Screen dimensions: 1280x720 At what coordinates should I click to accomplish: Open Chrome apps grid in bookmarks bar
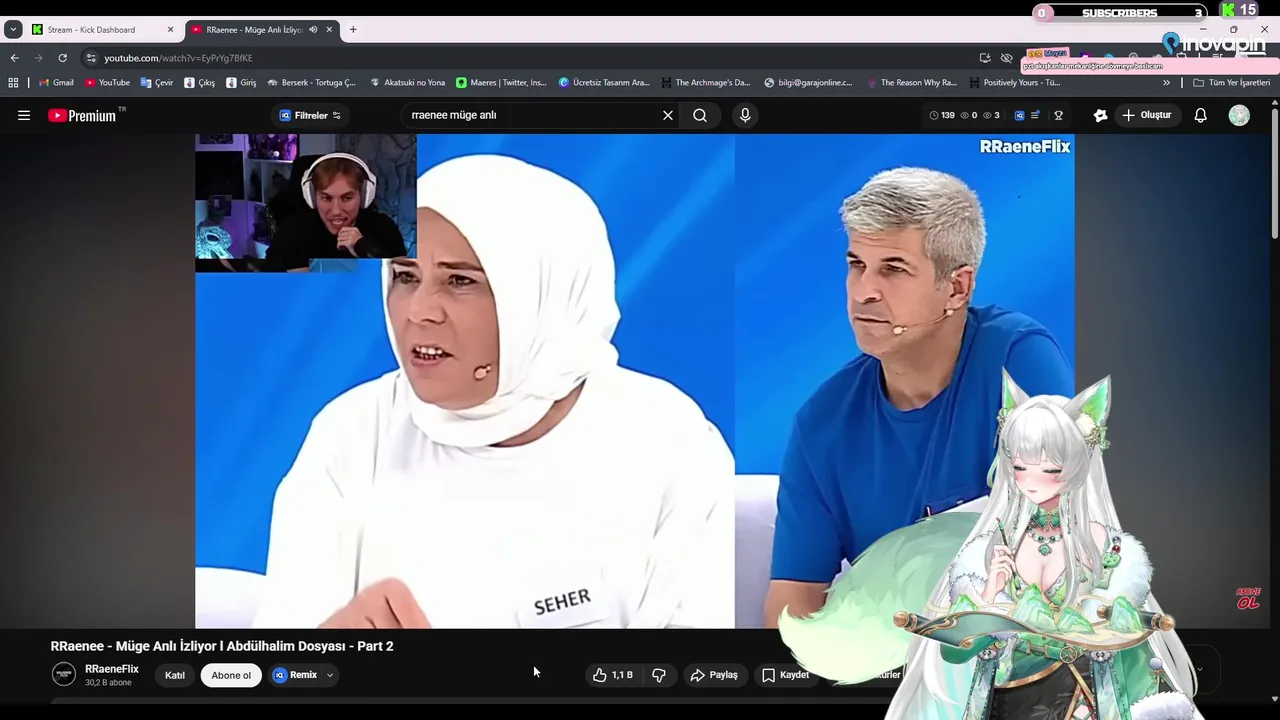pyautogui.click(x=13, y=83)
